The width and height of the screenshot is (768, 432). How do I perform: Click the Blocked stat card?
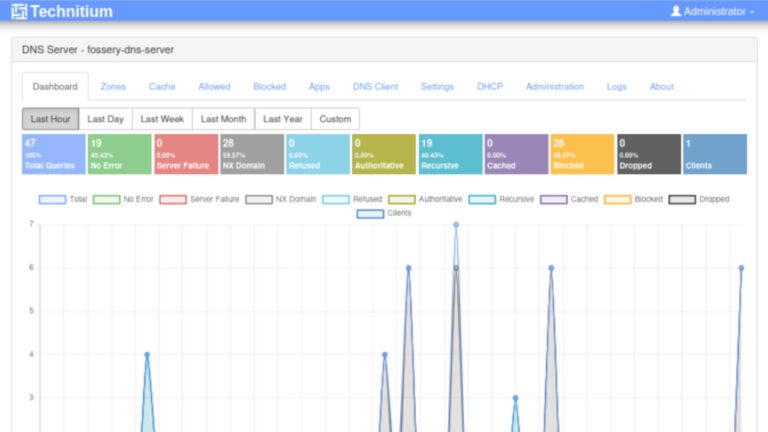click(x=582, y=154)
